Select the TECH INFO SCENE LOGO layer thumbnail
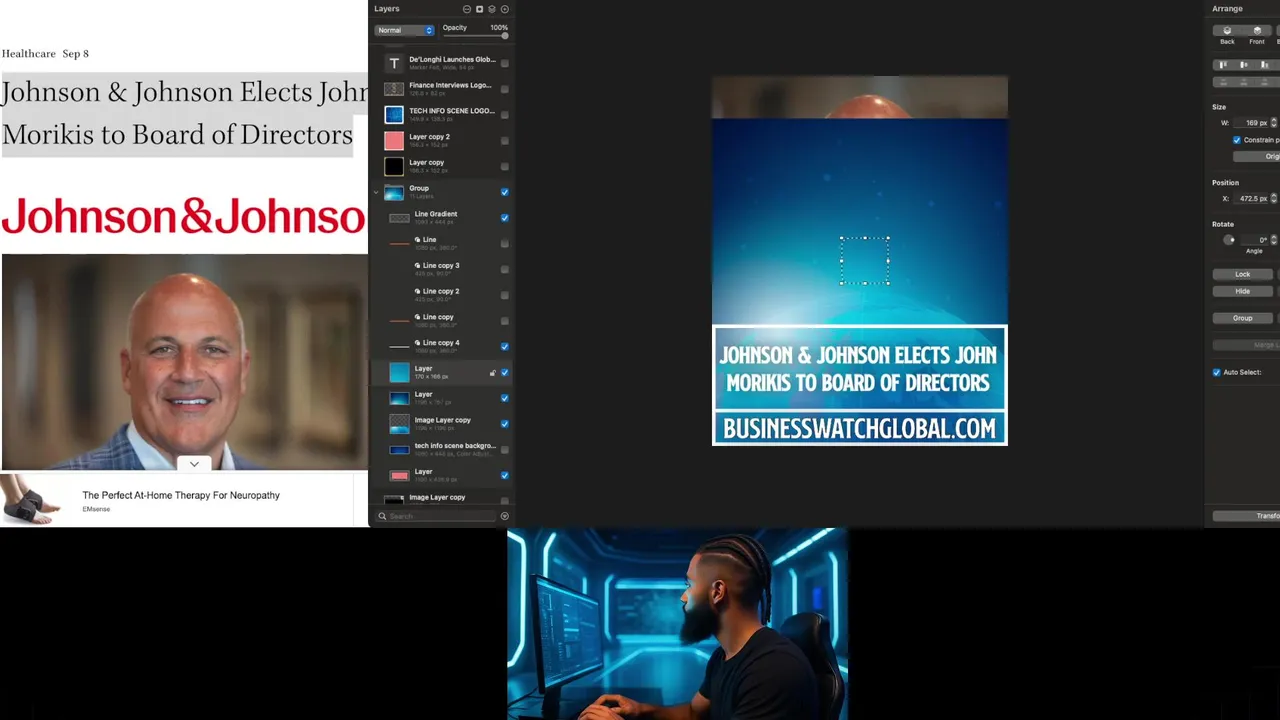This screenshot has width=1280, height=720. point(394,115)
